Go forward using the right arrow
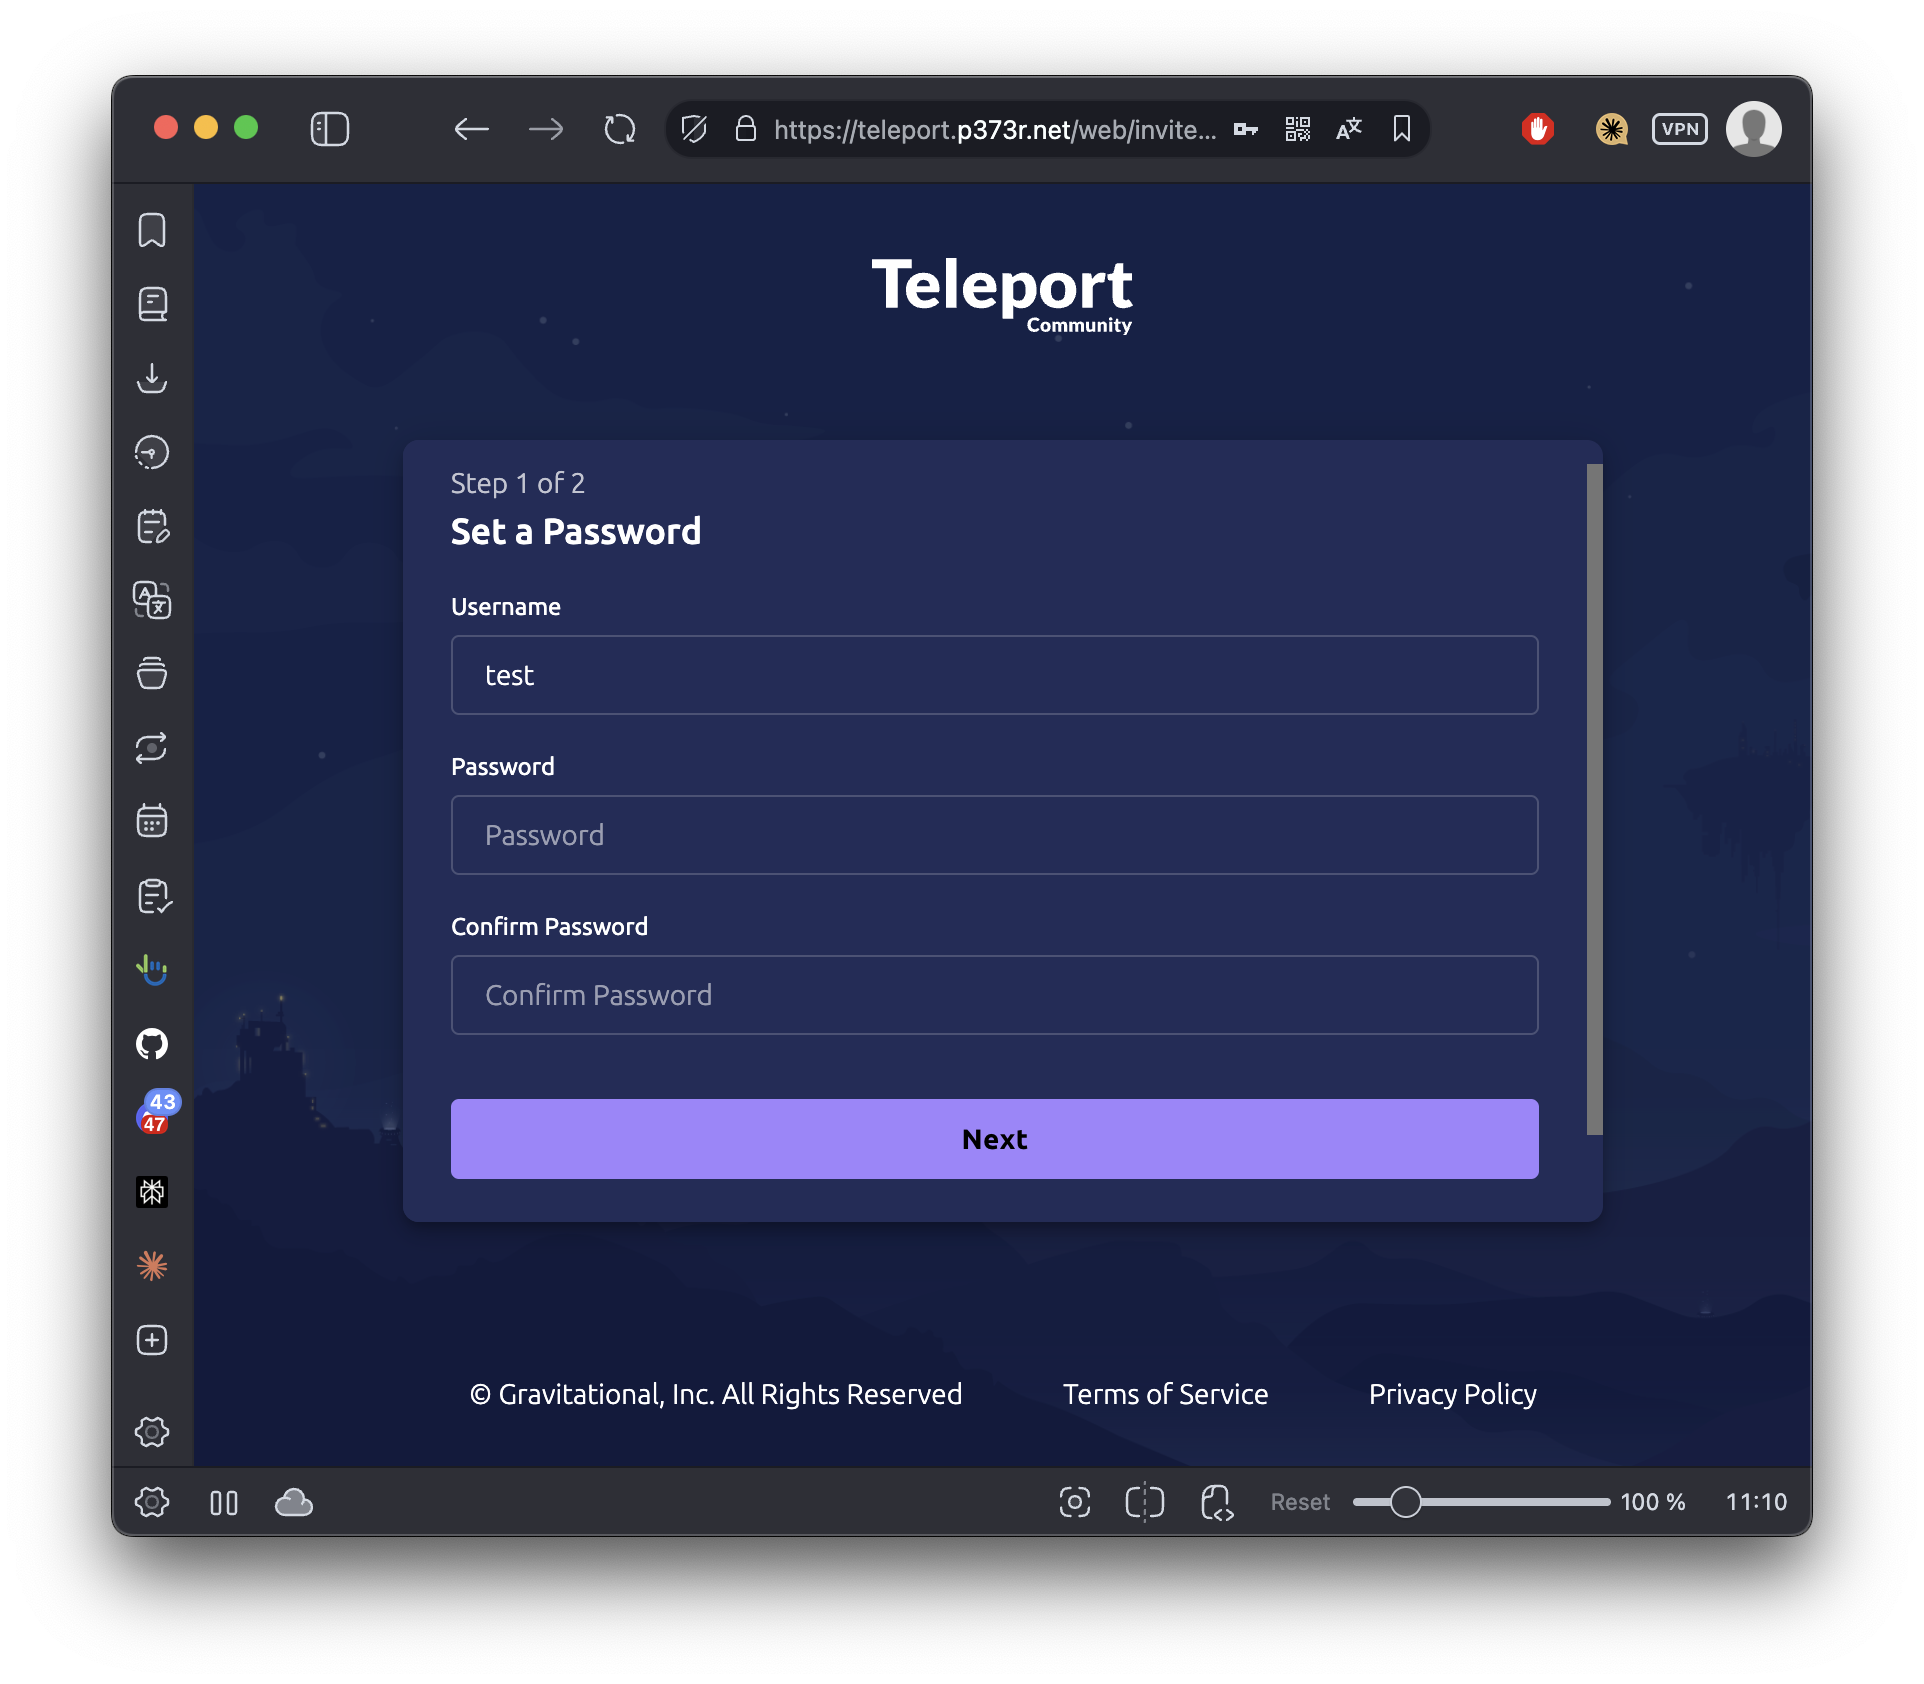 point(546,129)
